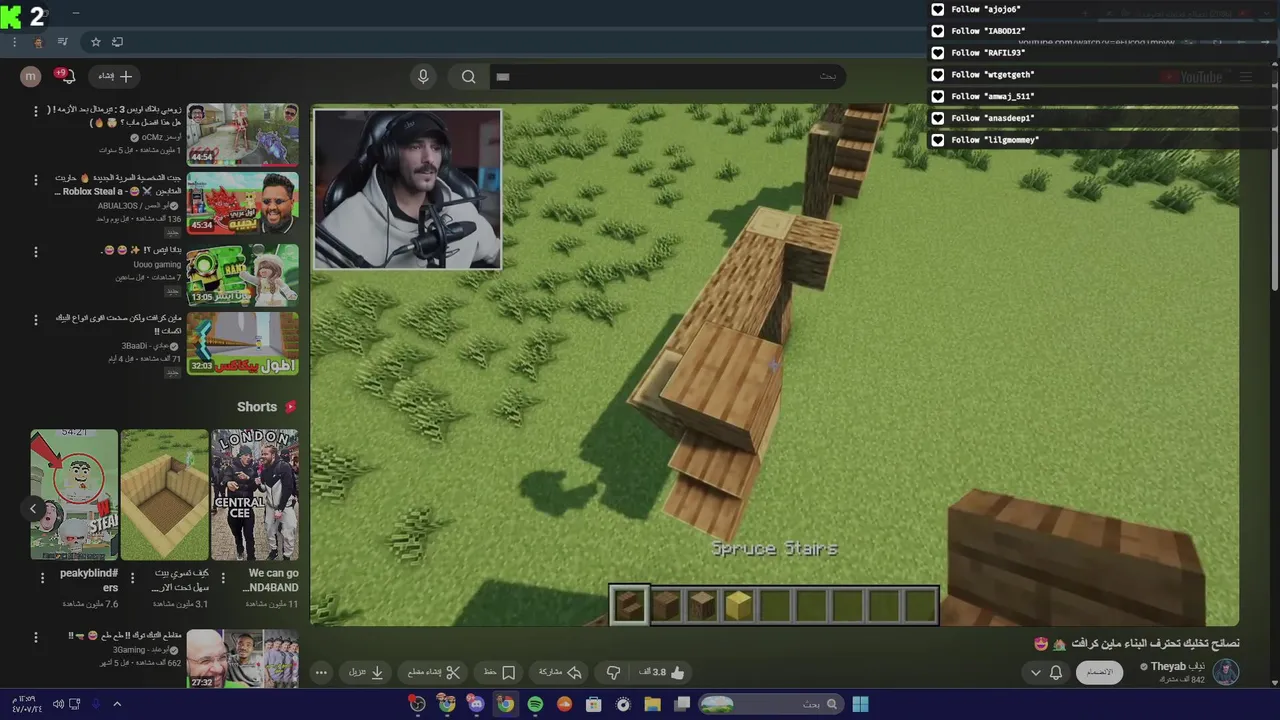Open options for the 44:54 video
Screen dimensions: 1280x720
pyautogui.click(x=36, y=111)
